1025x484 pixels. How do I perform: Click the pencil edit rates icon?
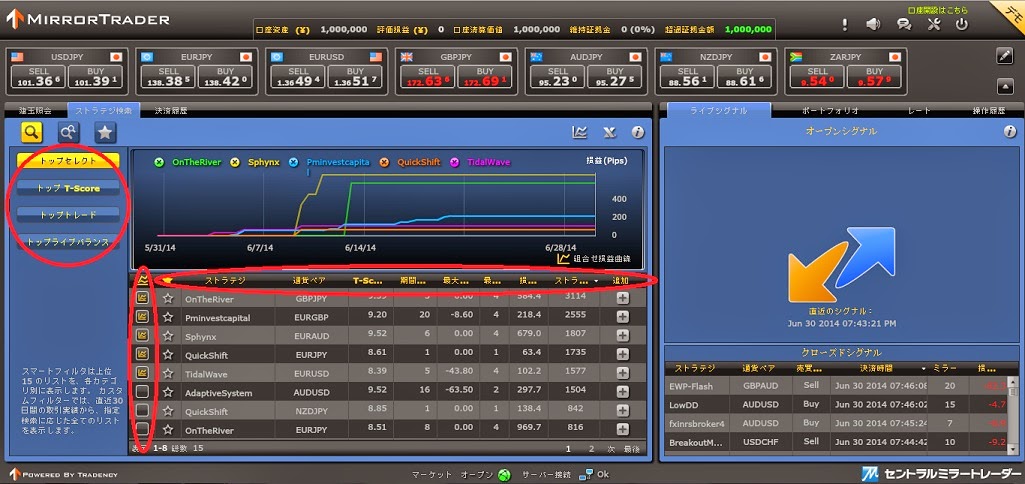[x=1004, y=56]
